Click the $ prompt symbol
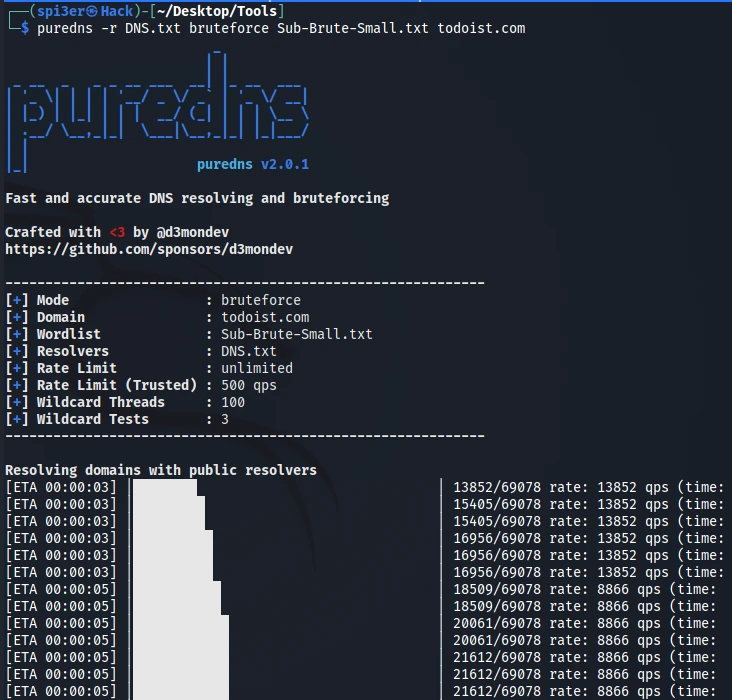The height and width of the screenshot is (700, 732). [24, 28]
